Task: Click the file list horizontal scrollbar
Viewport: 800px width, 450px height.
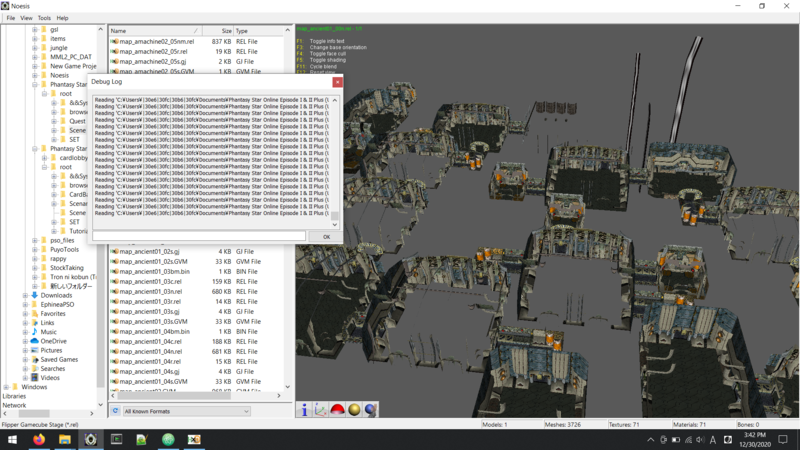Action: tap(196, 395)
